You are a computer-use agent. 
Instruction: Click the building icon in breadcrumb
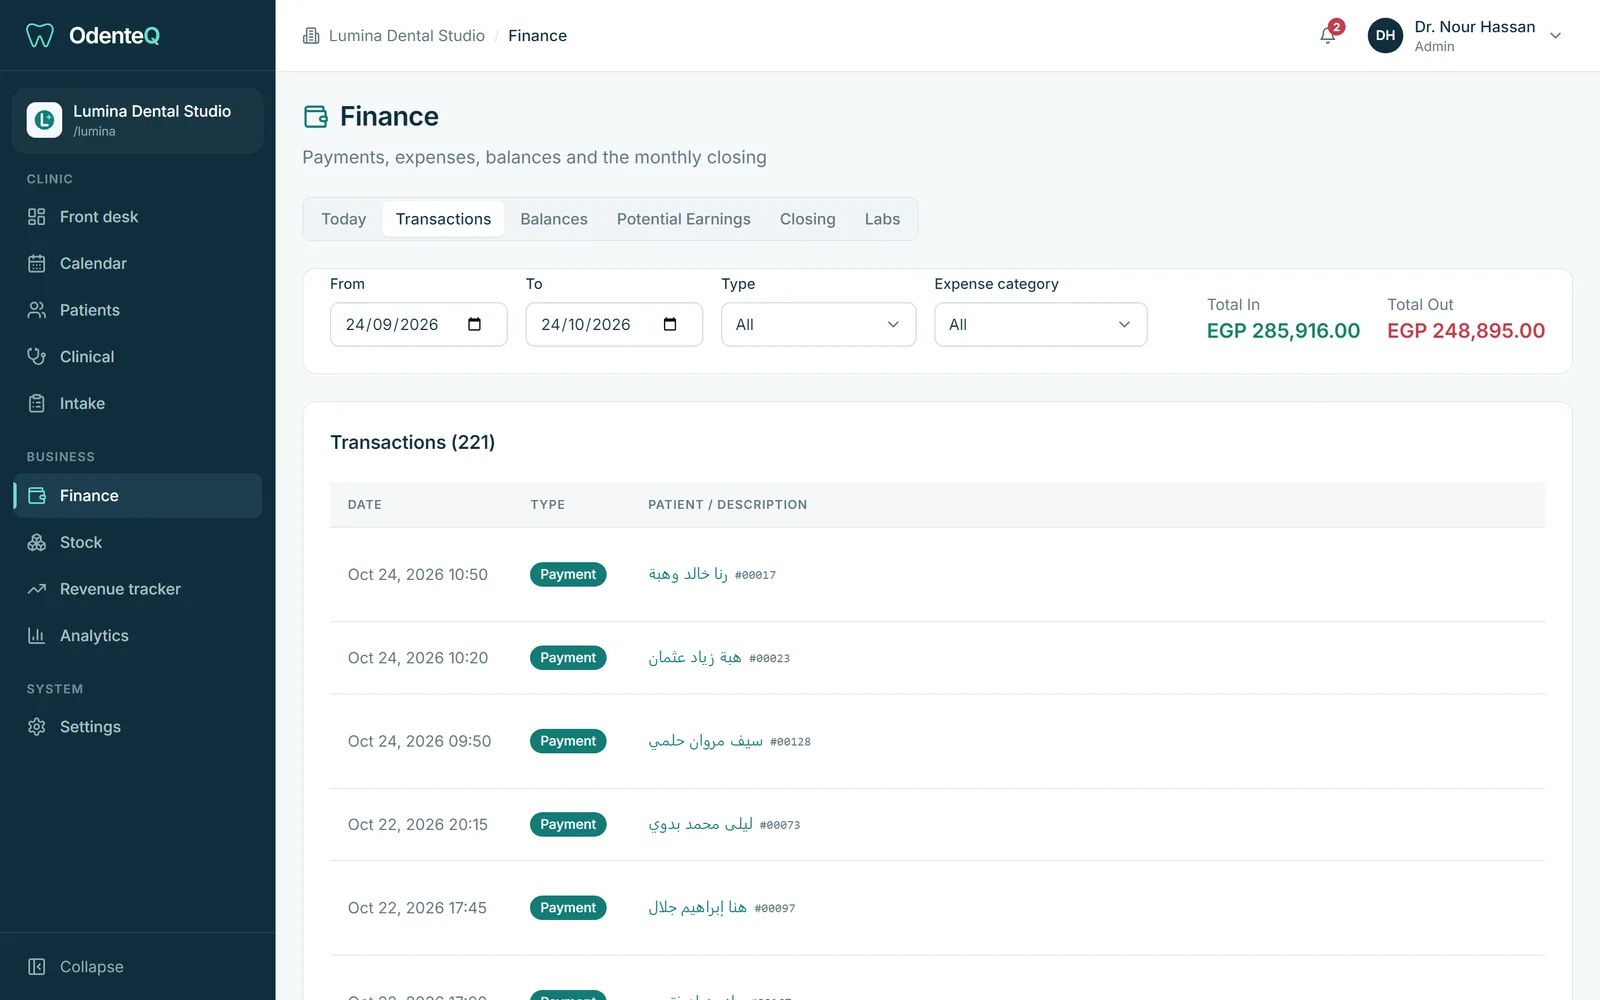(311, 36)
